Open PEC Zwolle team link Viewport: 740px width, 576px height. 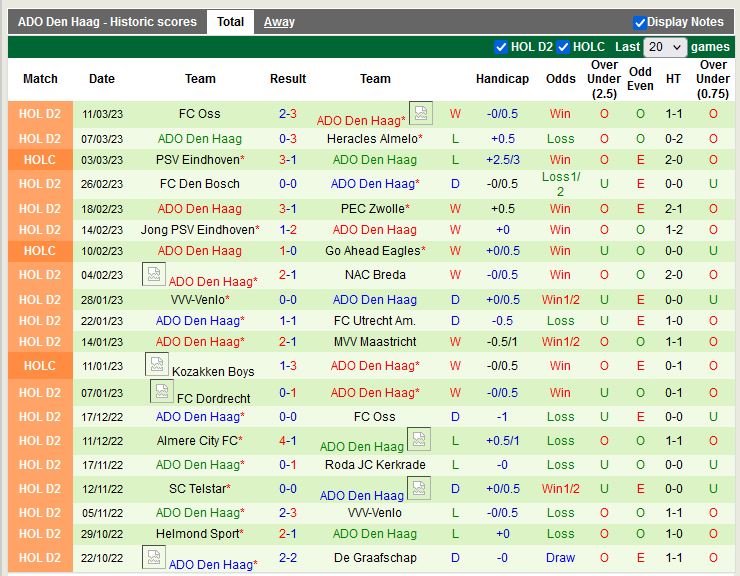pyautogui.click(x=375, y=209)
